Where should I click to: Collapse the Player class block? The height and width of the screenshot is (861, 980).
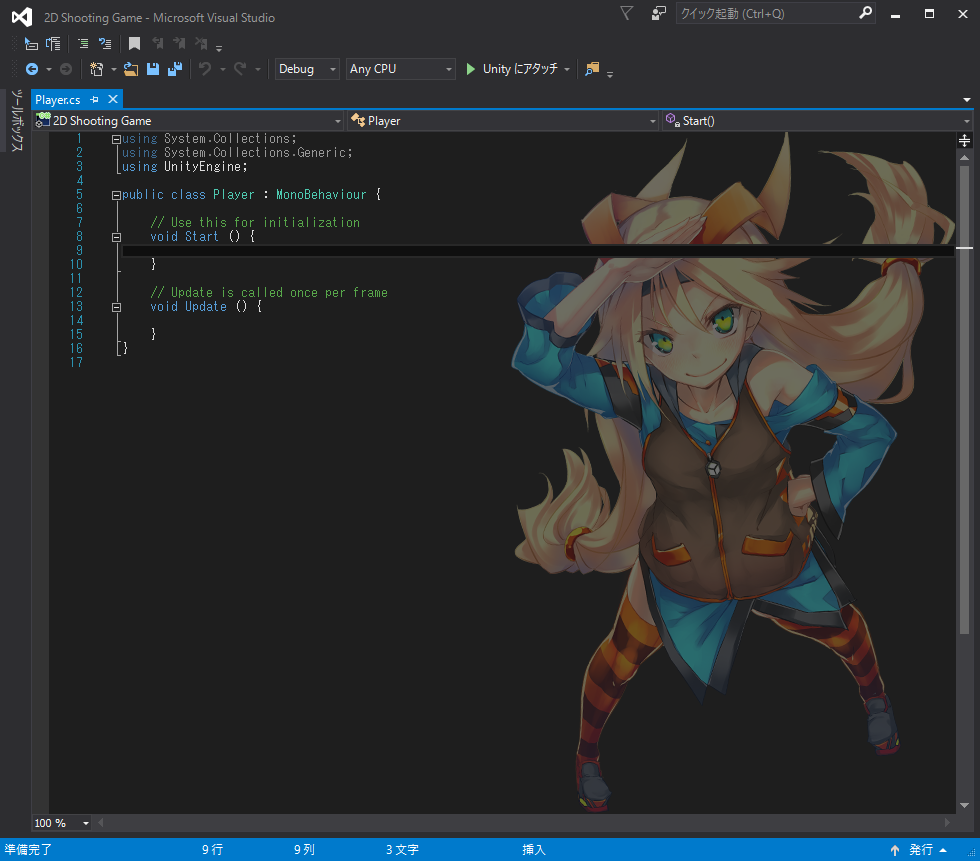tap(116, 196)
